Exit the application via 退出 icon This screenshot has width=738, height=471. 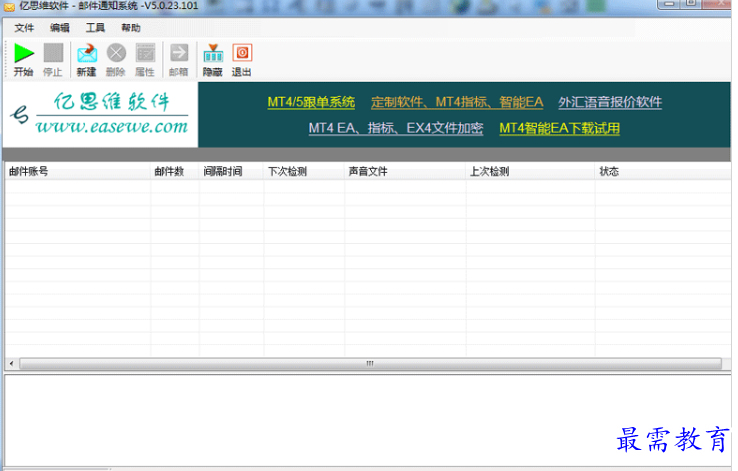click(242, 53)
